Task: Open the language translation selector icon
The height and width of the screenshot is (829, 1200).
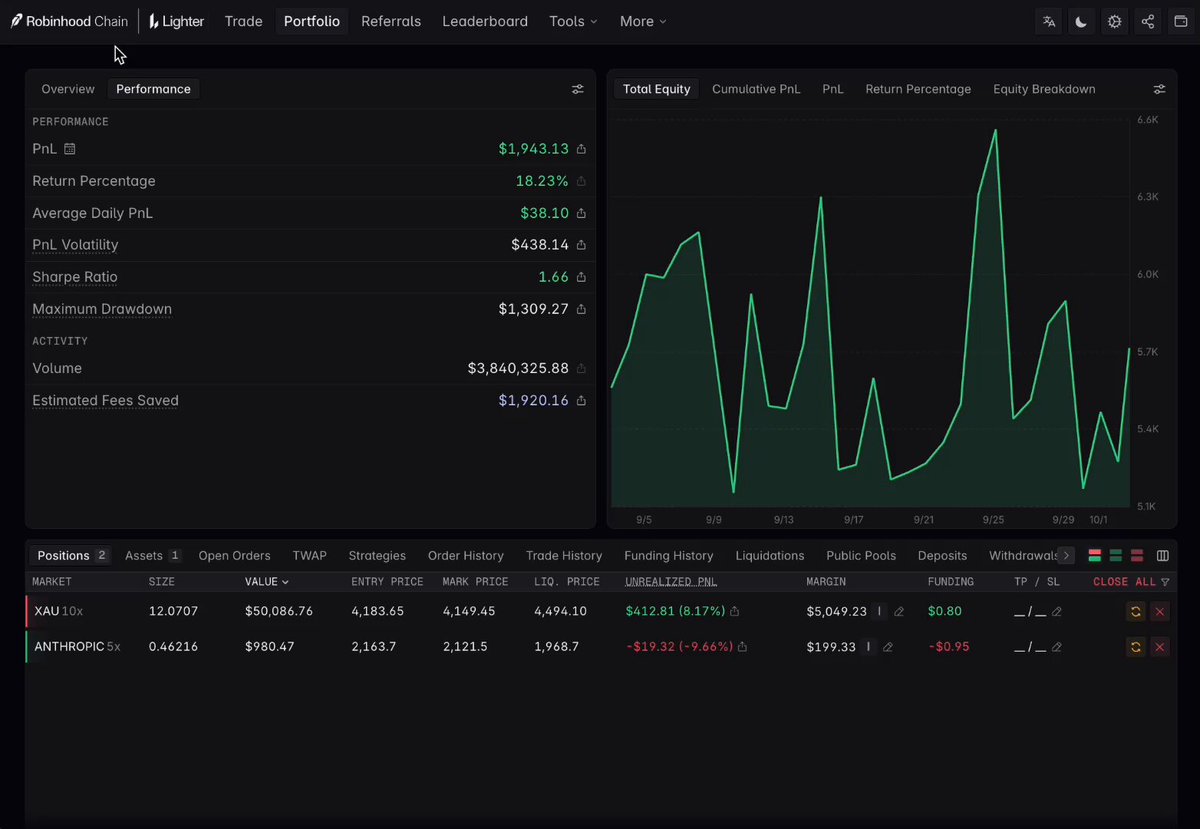Action: (x=1049, y=21)
